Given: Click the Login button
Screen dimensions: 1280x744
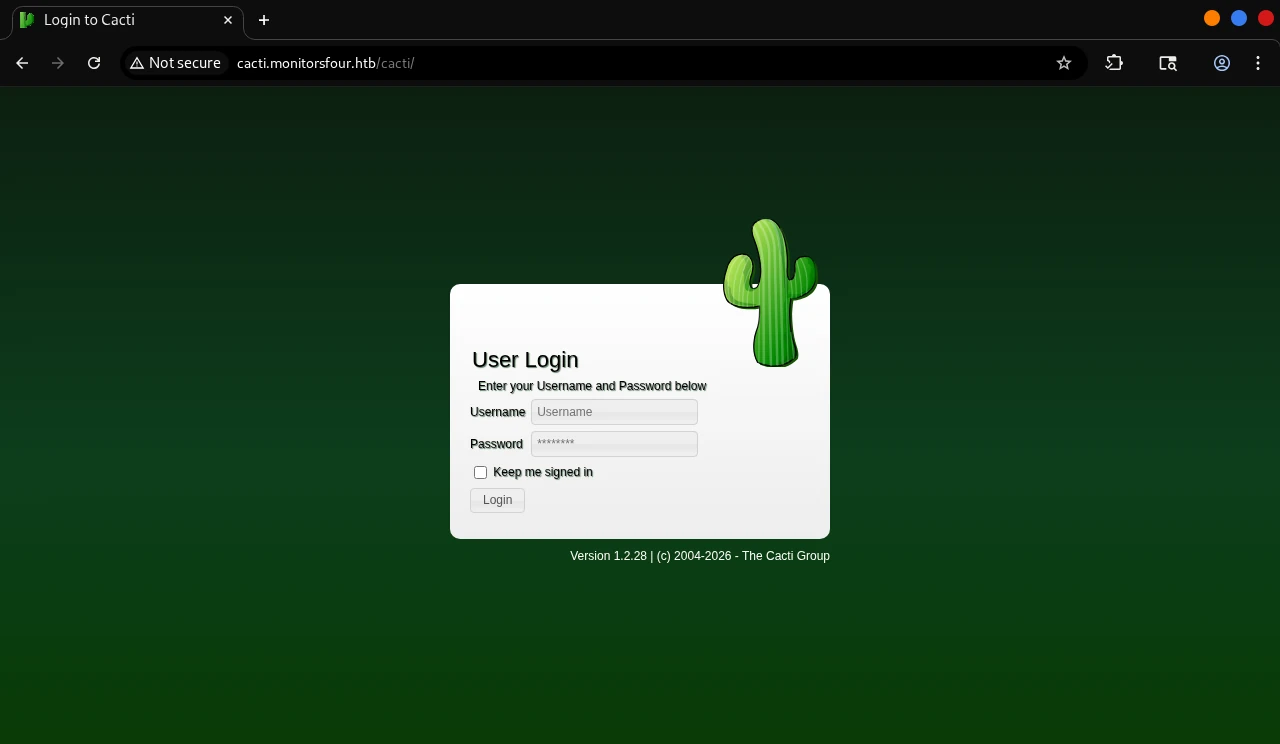Looking at the screenshot, I should click(497, 500).
